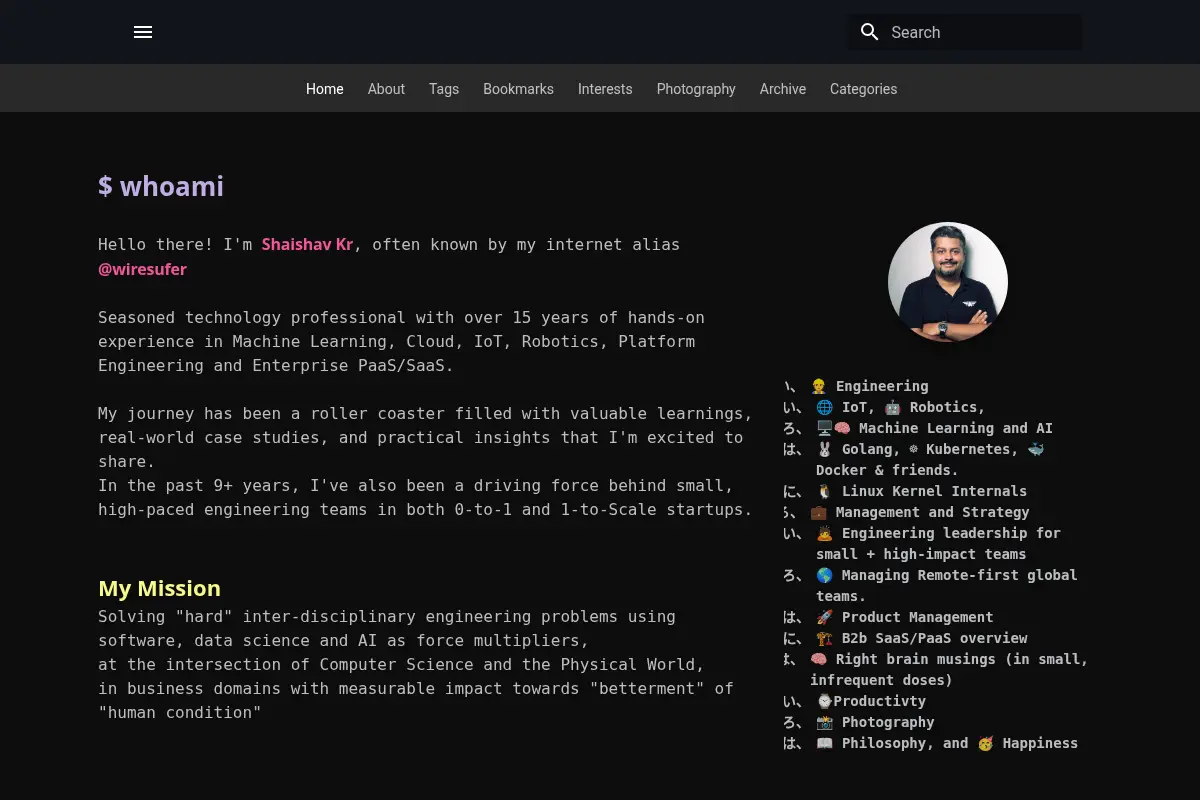Click the construction worker emoji beside Engineering
1200x800 pixels.
pyautogui.click(x=819, y=386)
